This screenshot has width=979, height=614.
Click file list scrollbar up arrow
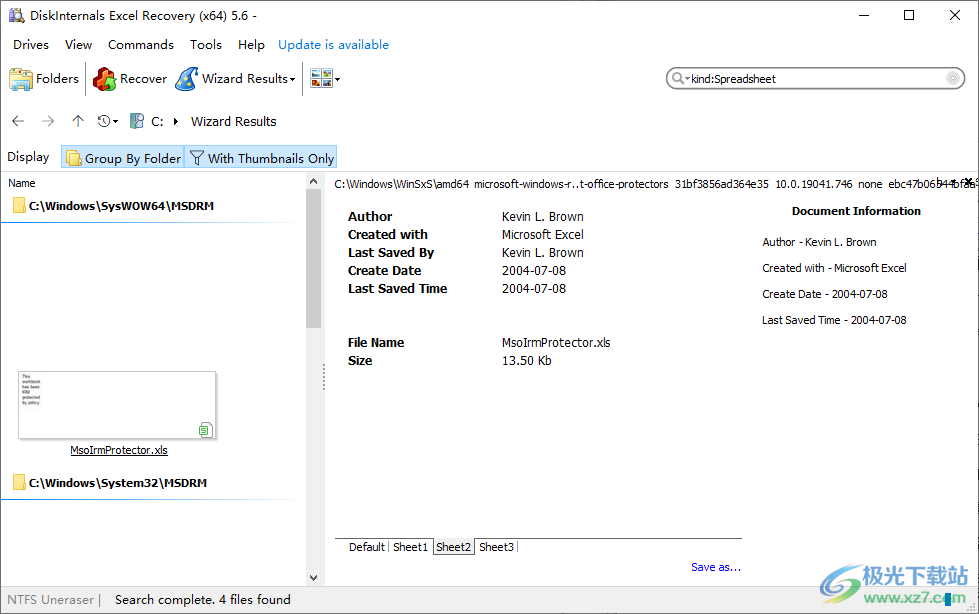click(x=313, y=181)
